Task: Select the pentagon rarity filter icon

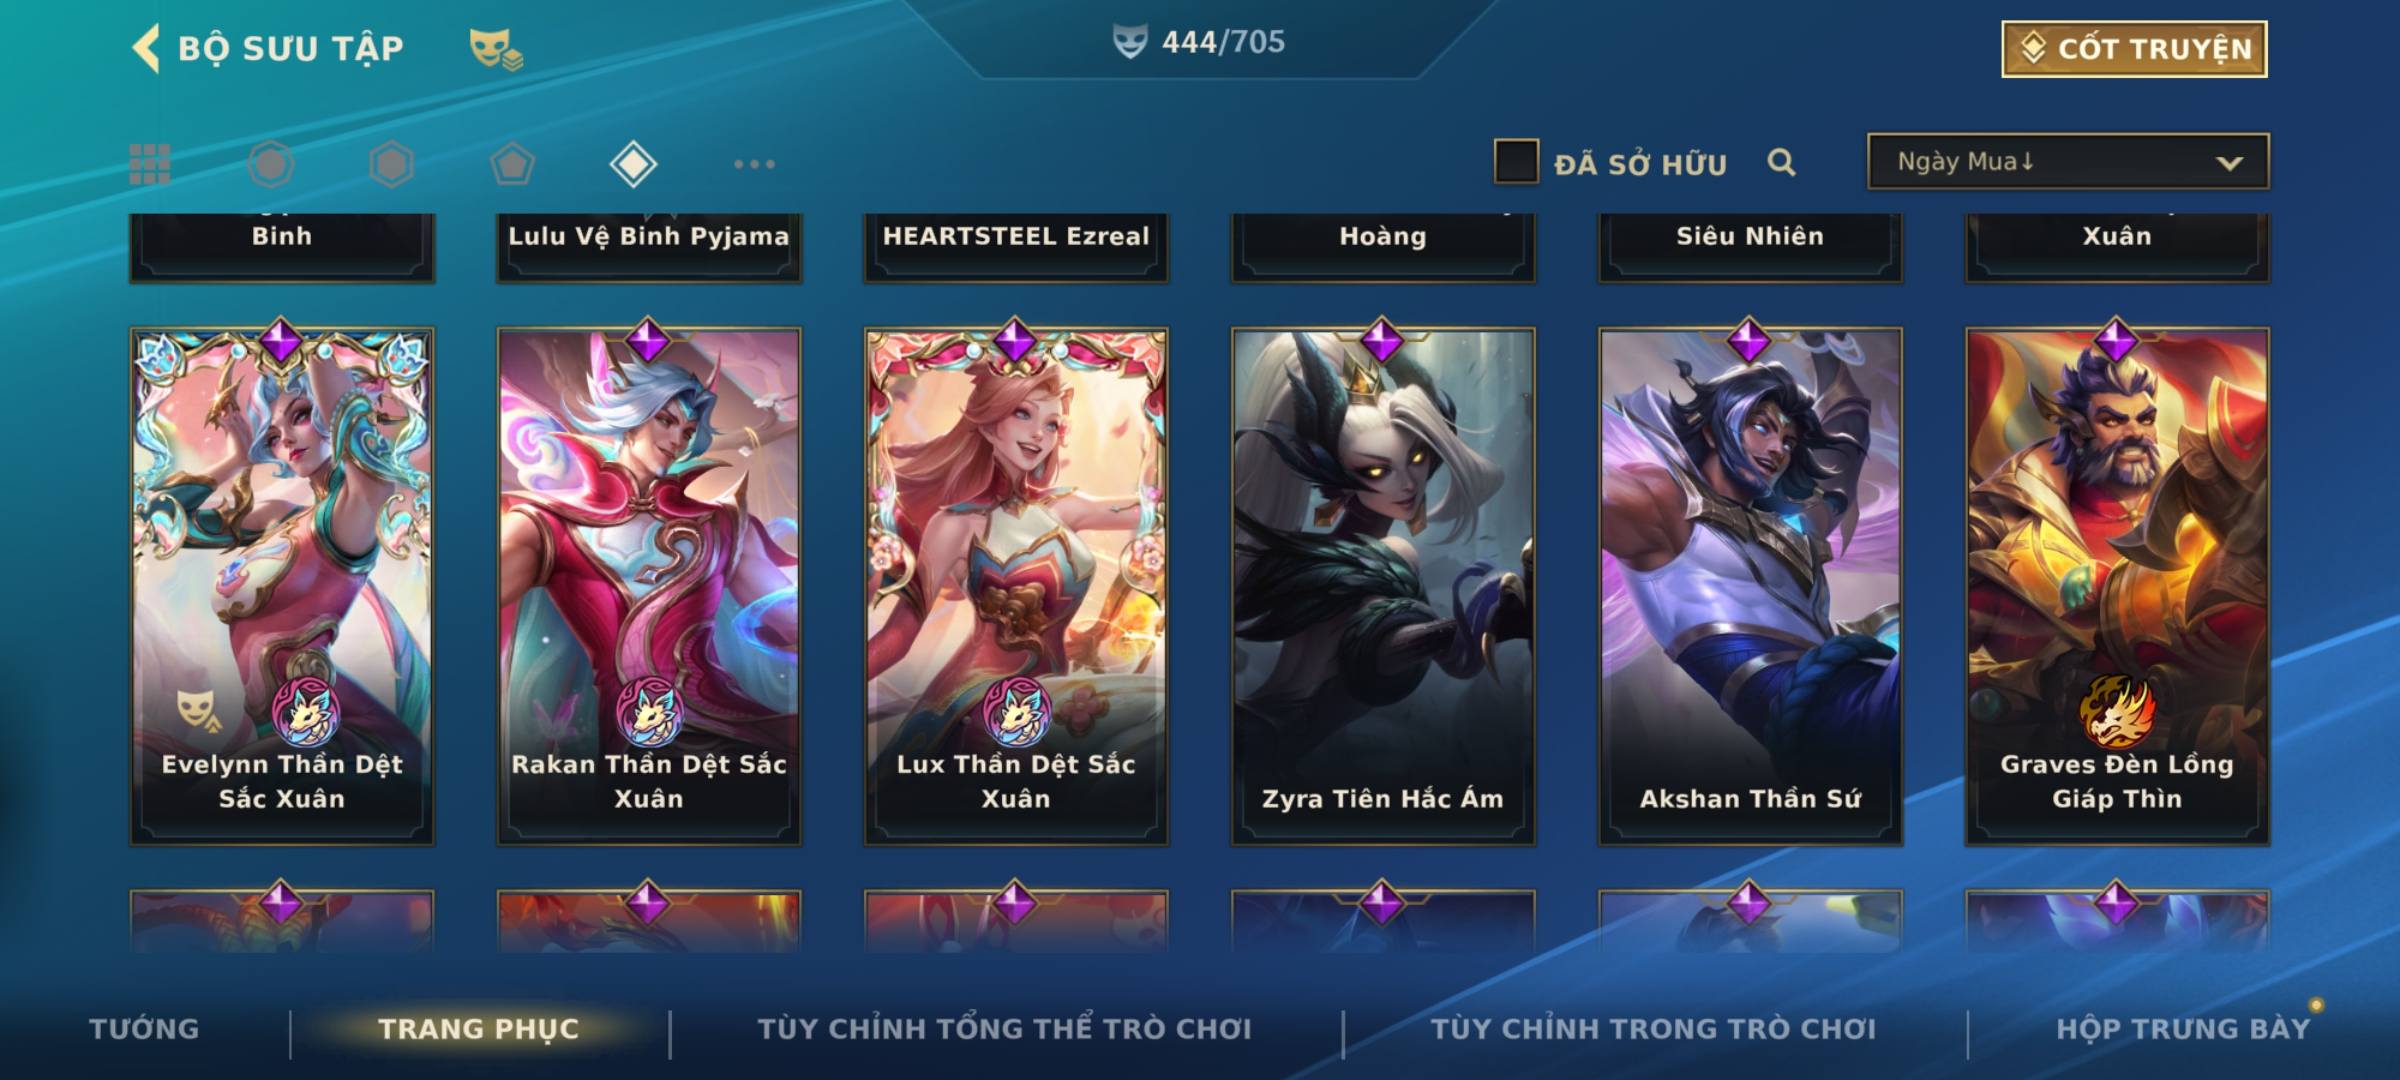Action: 512,164
